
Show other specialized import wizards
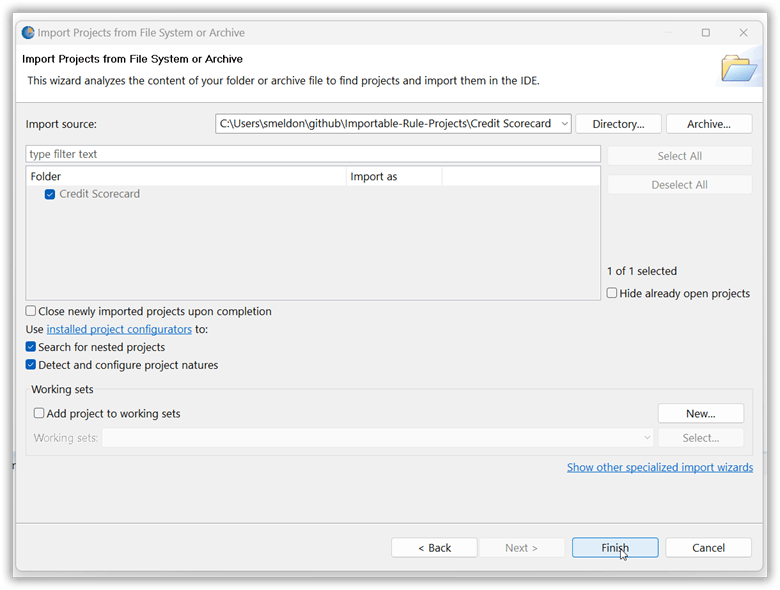click(660, 467)
